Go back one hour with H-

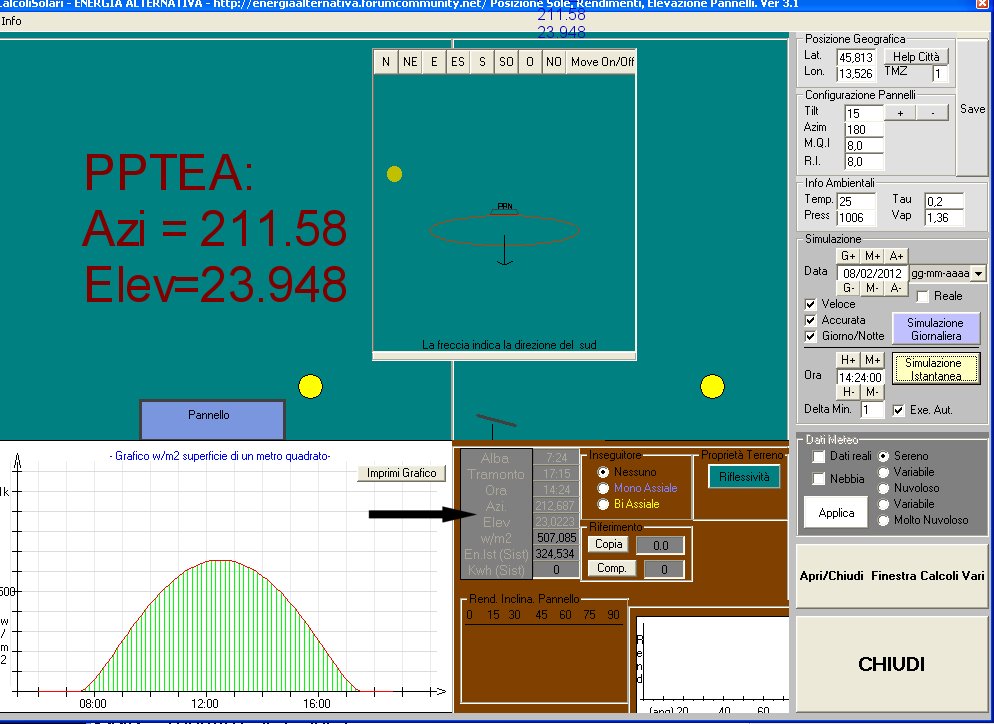click(x=848, y=392)
